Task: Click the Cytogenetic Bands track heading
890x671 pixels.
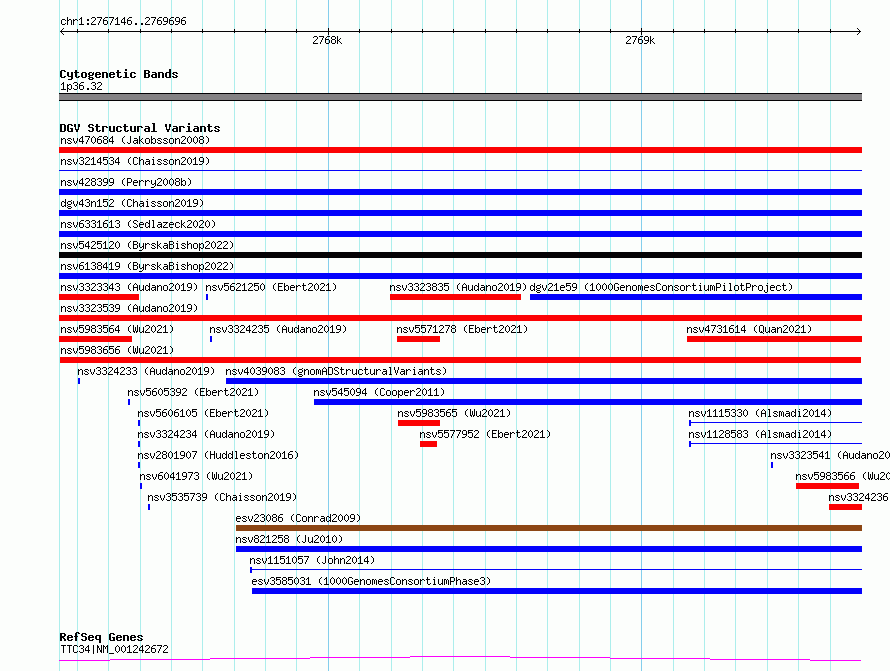Action: 119,74
